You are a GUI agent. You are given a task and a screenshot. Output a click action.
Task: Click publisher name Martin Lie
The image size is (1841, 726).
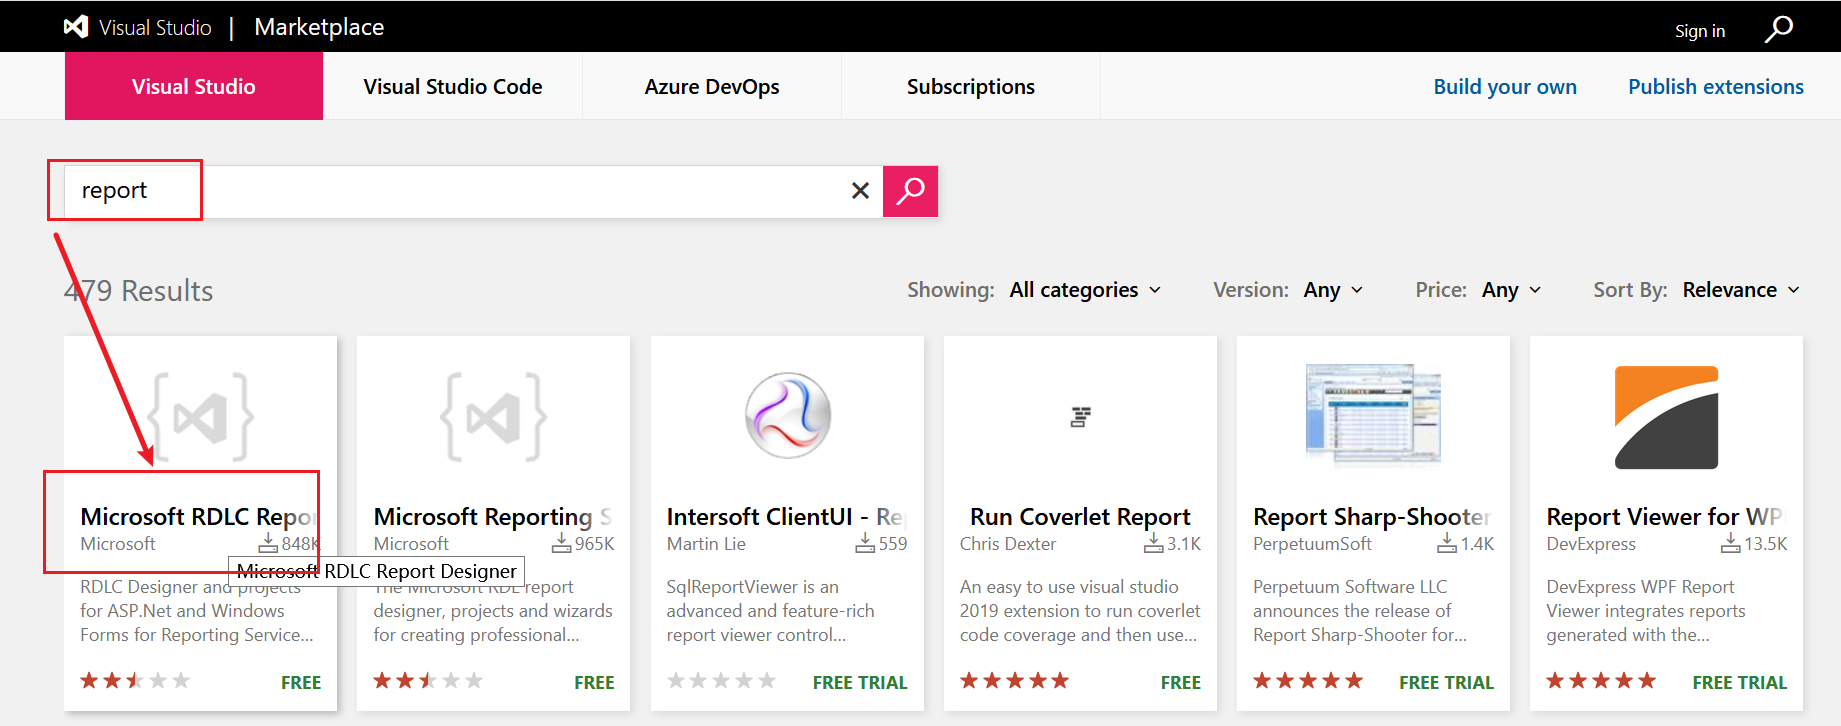coord(706,544)
